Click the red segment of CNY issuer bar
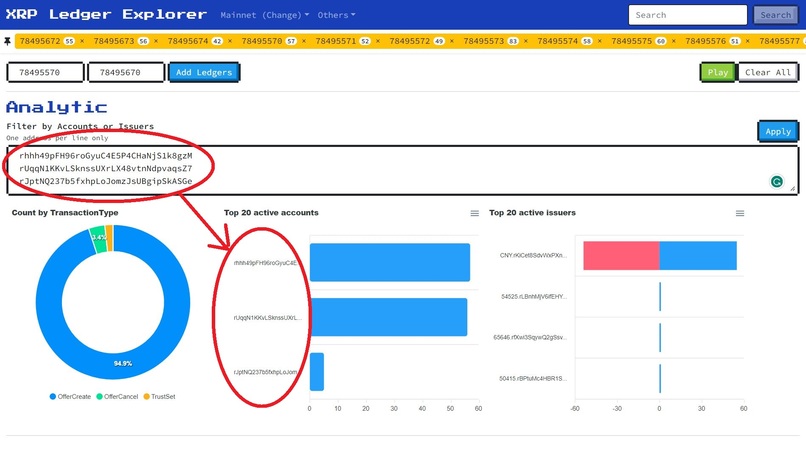Viewport: 806px width, 457px height. tap(621, 255)
